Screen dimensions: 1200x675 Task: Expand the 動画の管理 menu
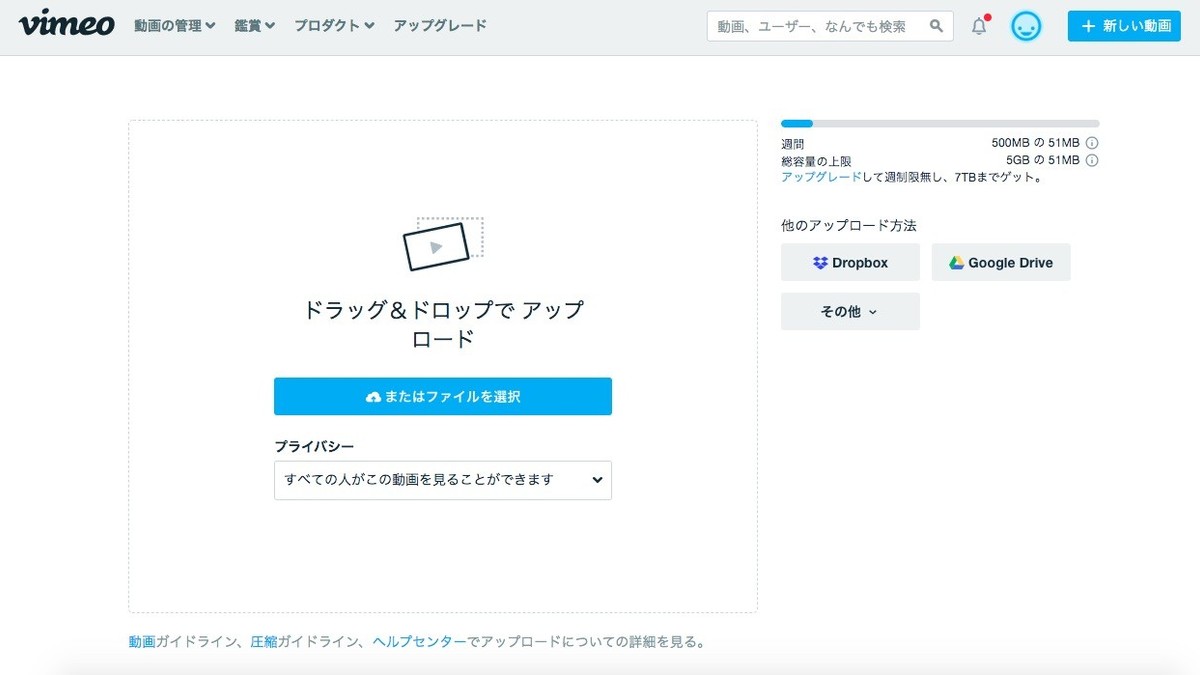coord(174,26)
